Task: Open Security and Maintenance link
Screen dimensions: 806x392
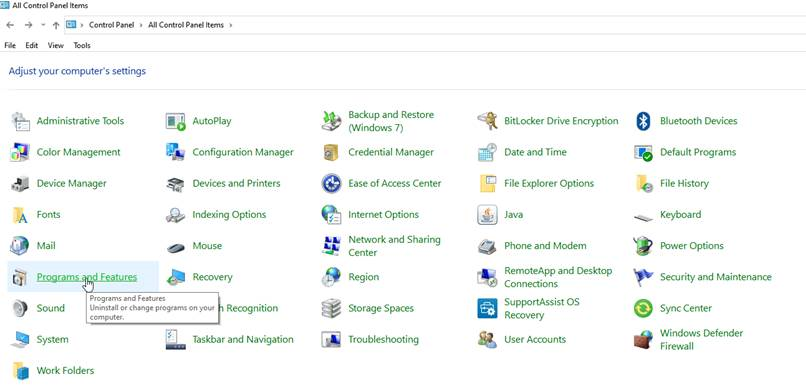Action: tap(716, 277)
